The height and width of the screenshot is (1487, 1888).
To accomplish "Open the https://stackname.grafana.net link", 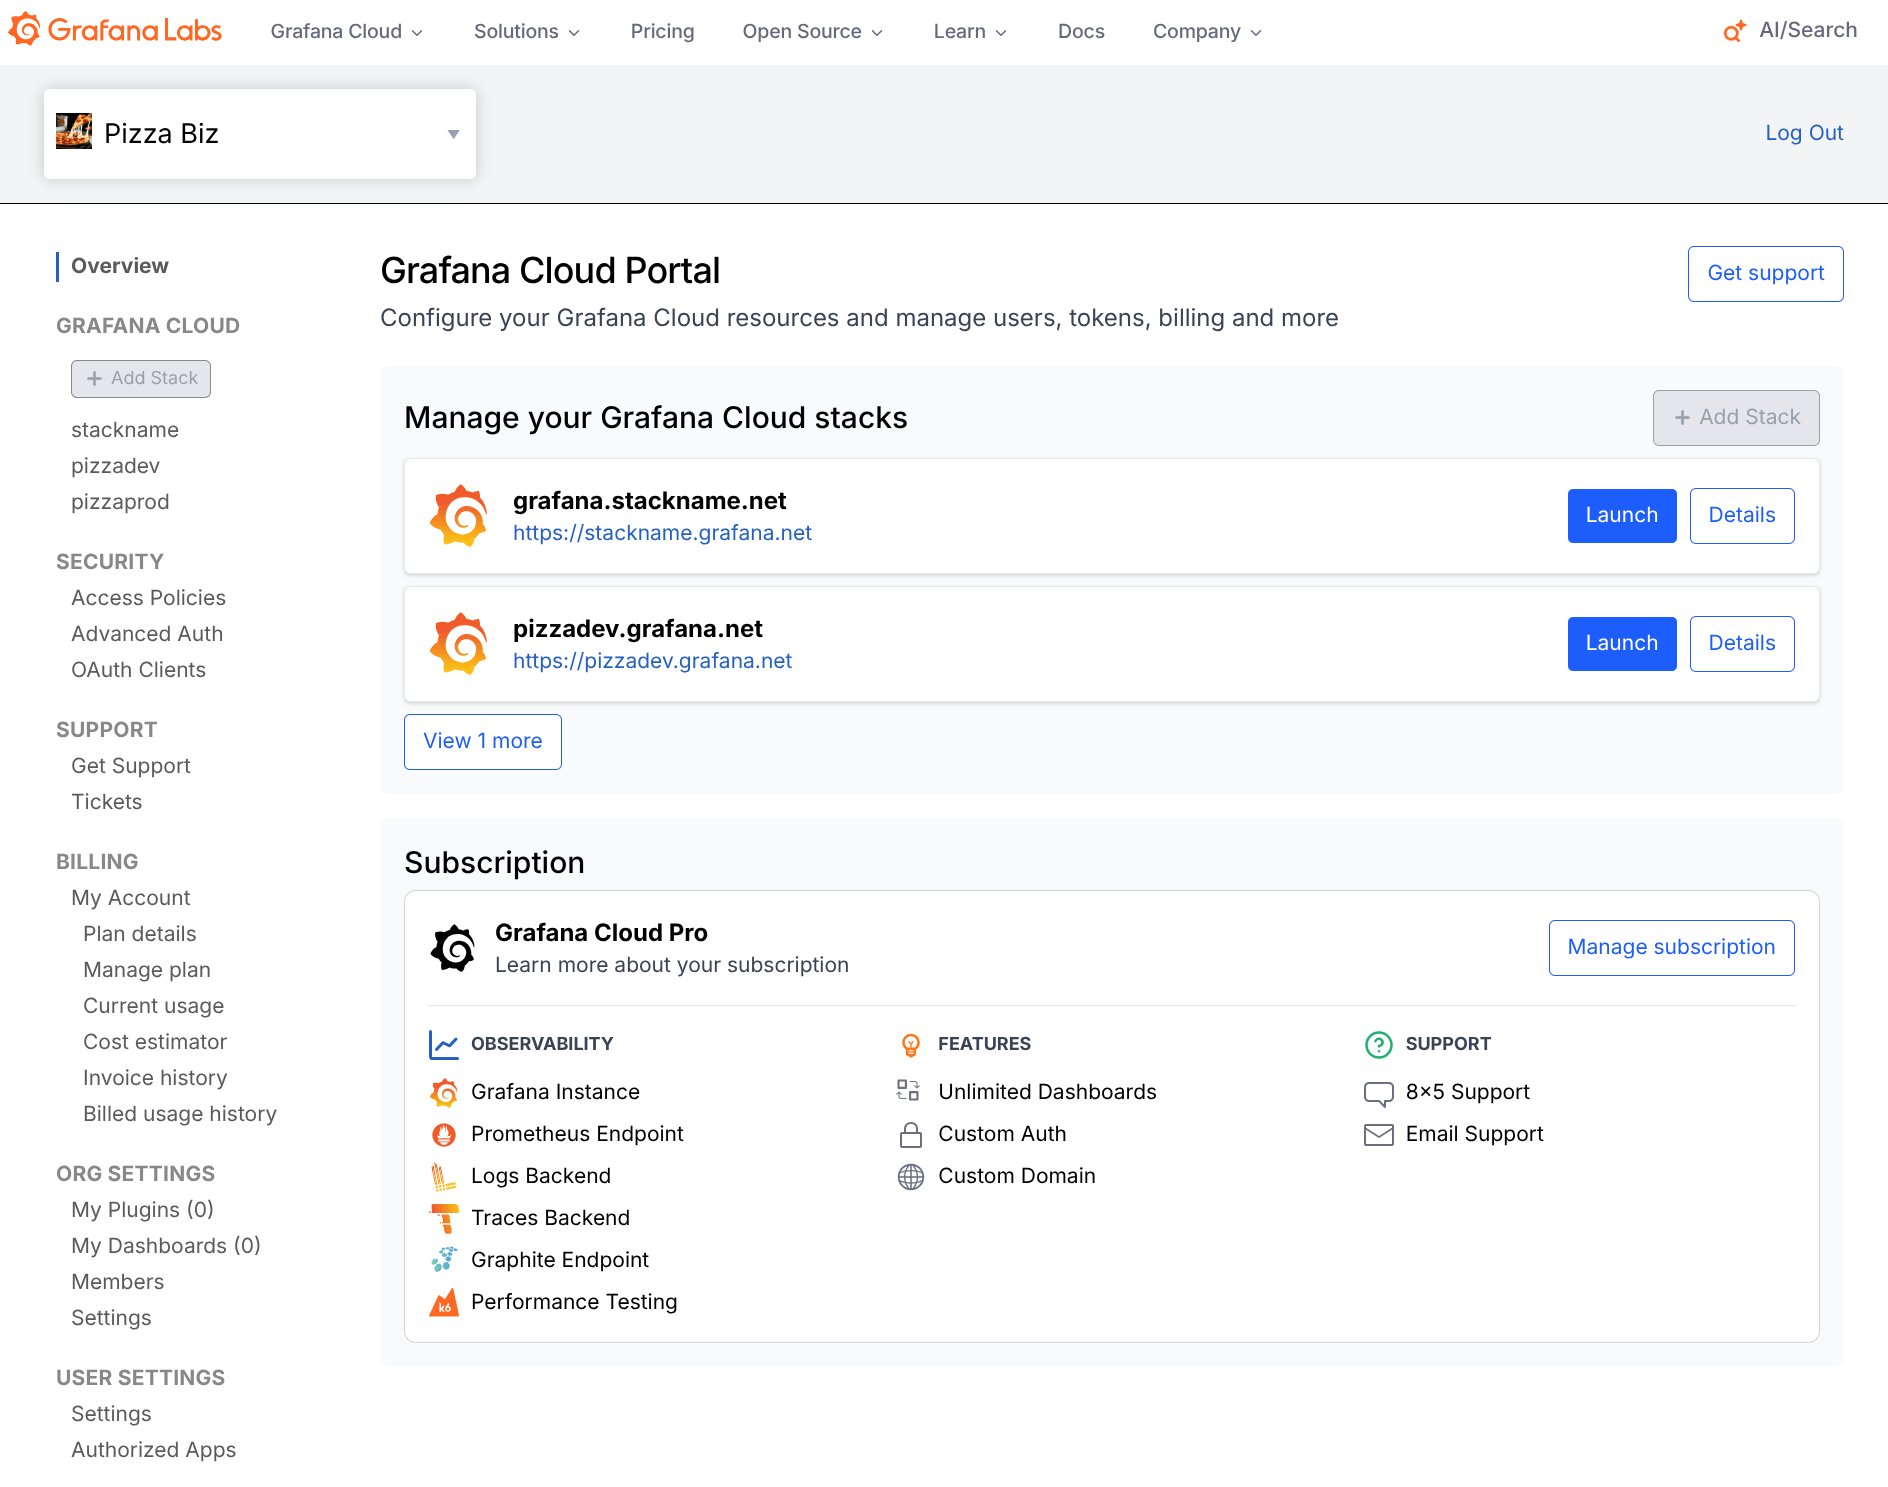I will click(x=662, y=533).
